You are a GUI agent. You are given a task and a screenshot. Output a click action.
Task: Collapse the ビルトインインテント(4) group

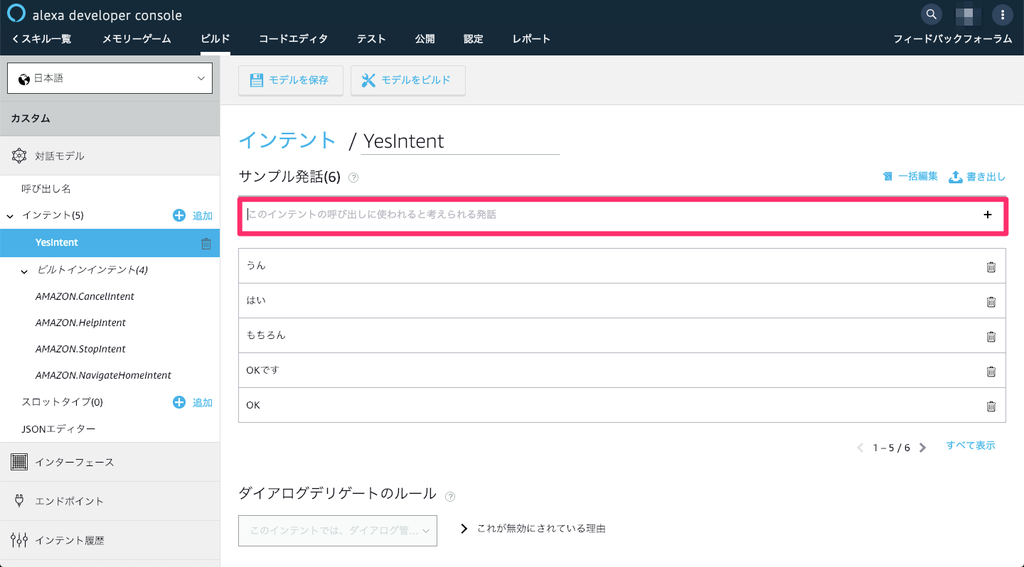24,270
